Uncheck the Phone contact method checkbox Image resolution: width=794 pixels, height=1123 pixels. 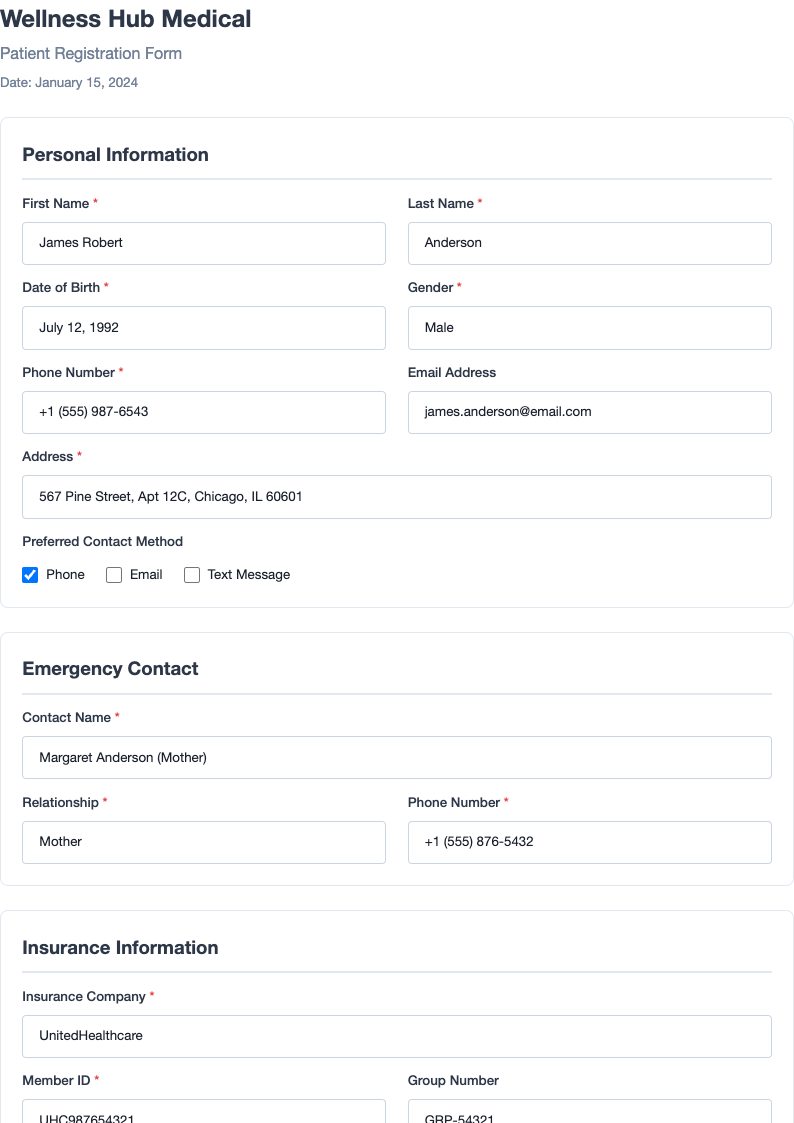tap(30, 574)
